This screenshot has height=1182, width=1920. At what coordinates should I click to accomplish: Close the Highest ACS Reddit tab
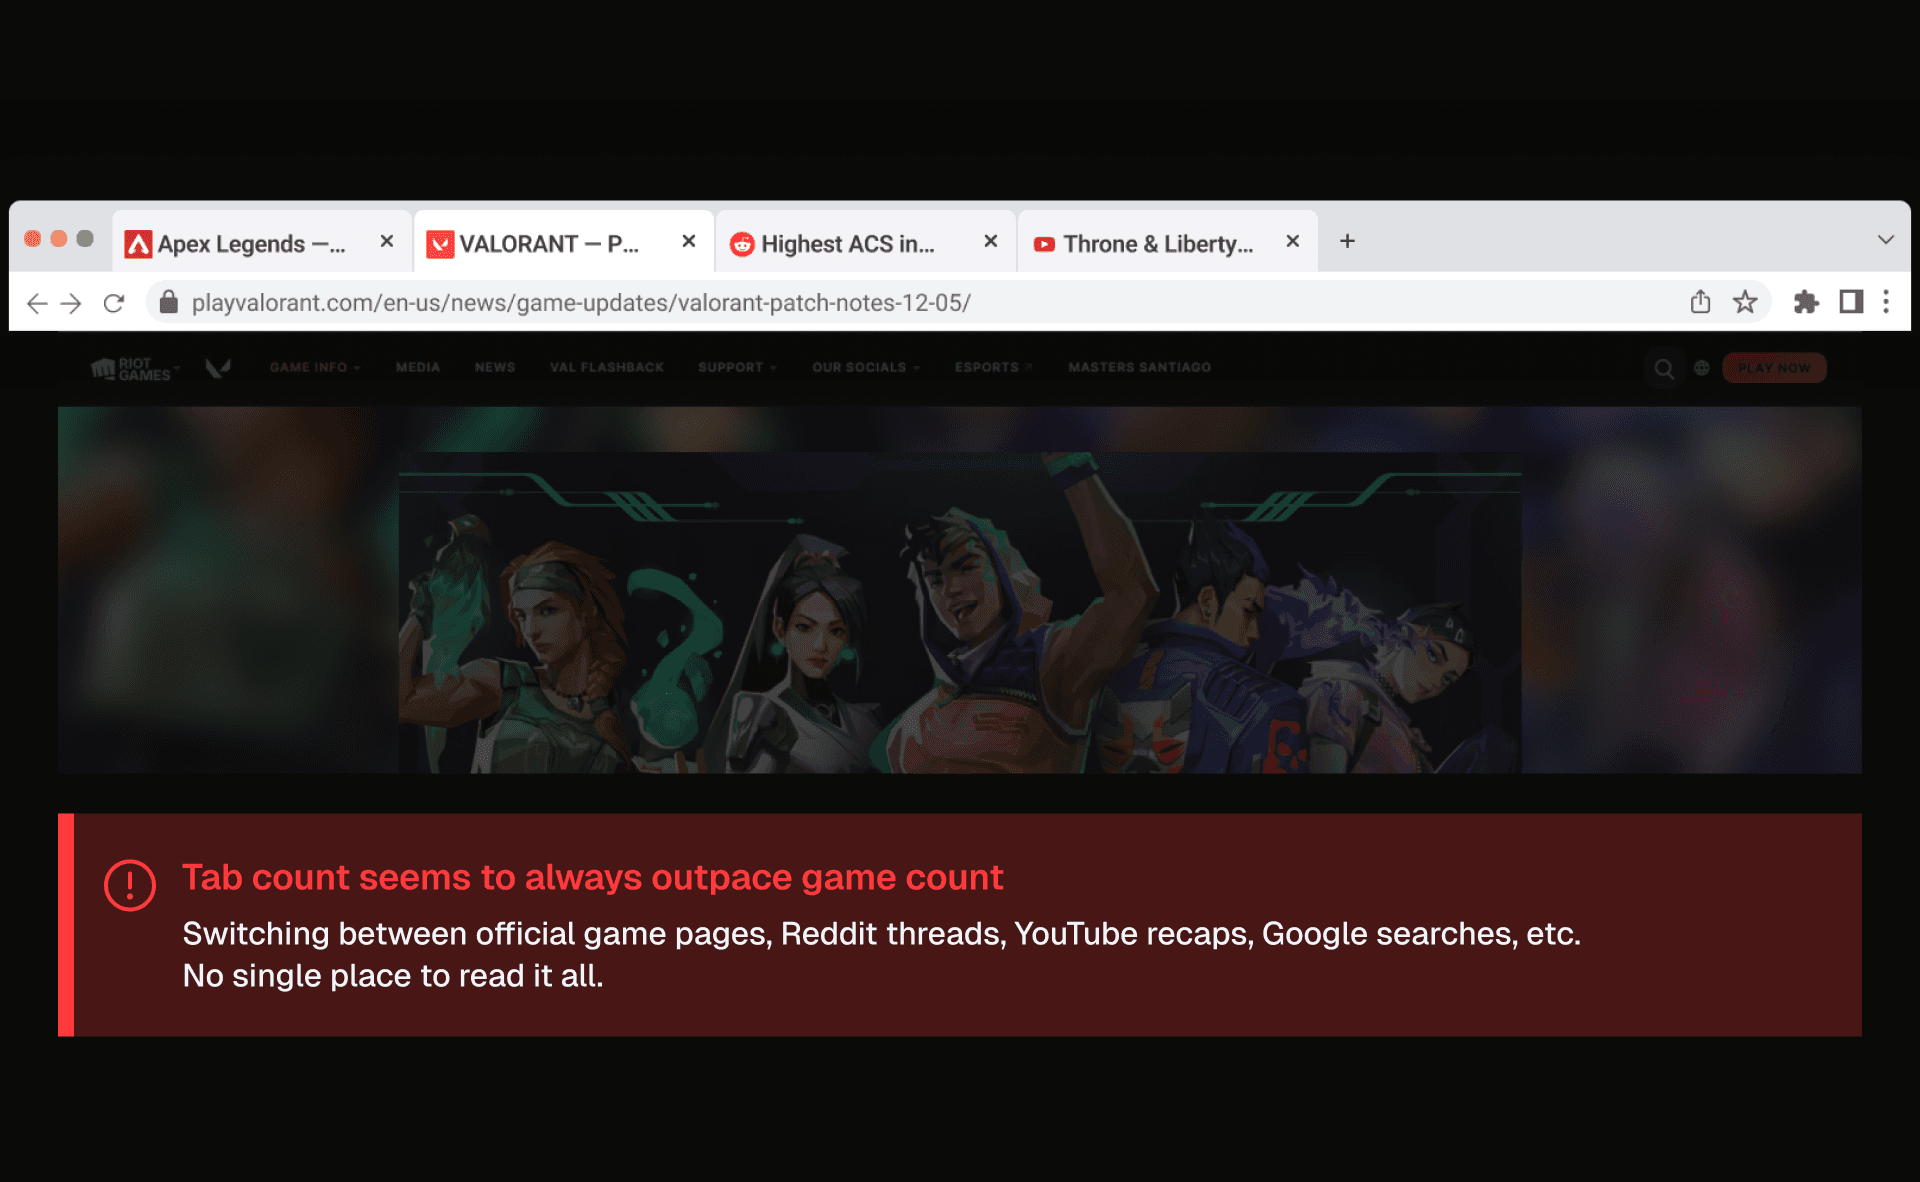coord(991,241)
